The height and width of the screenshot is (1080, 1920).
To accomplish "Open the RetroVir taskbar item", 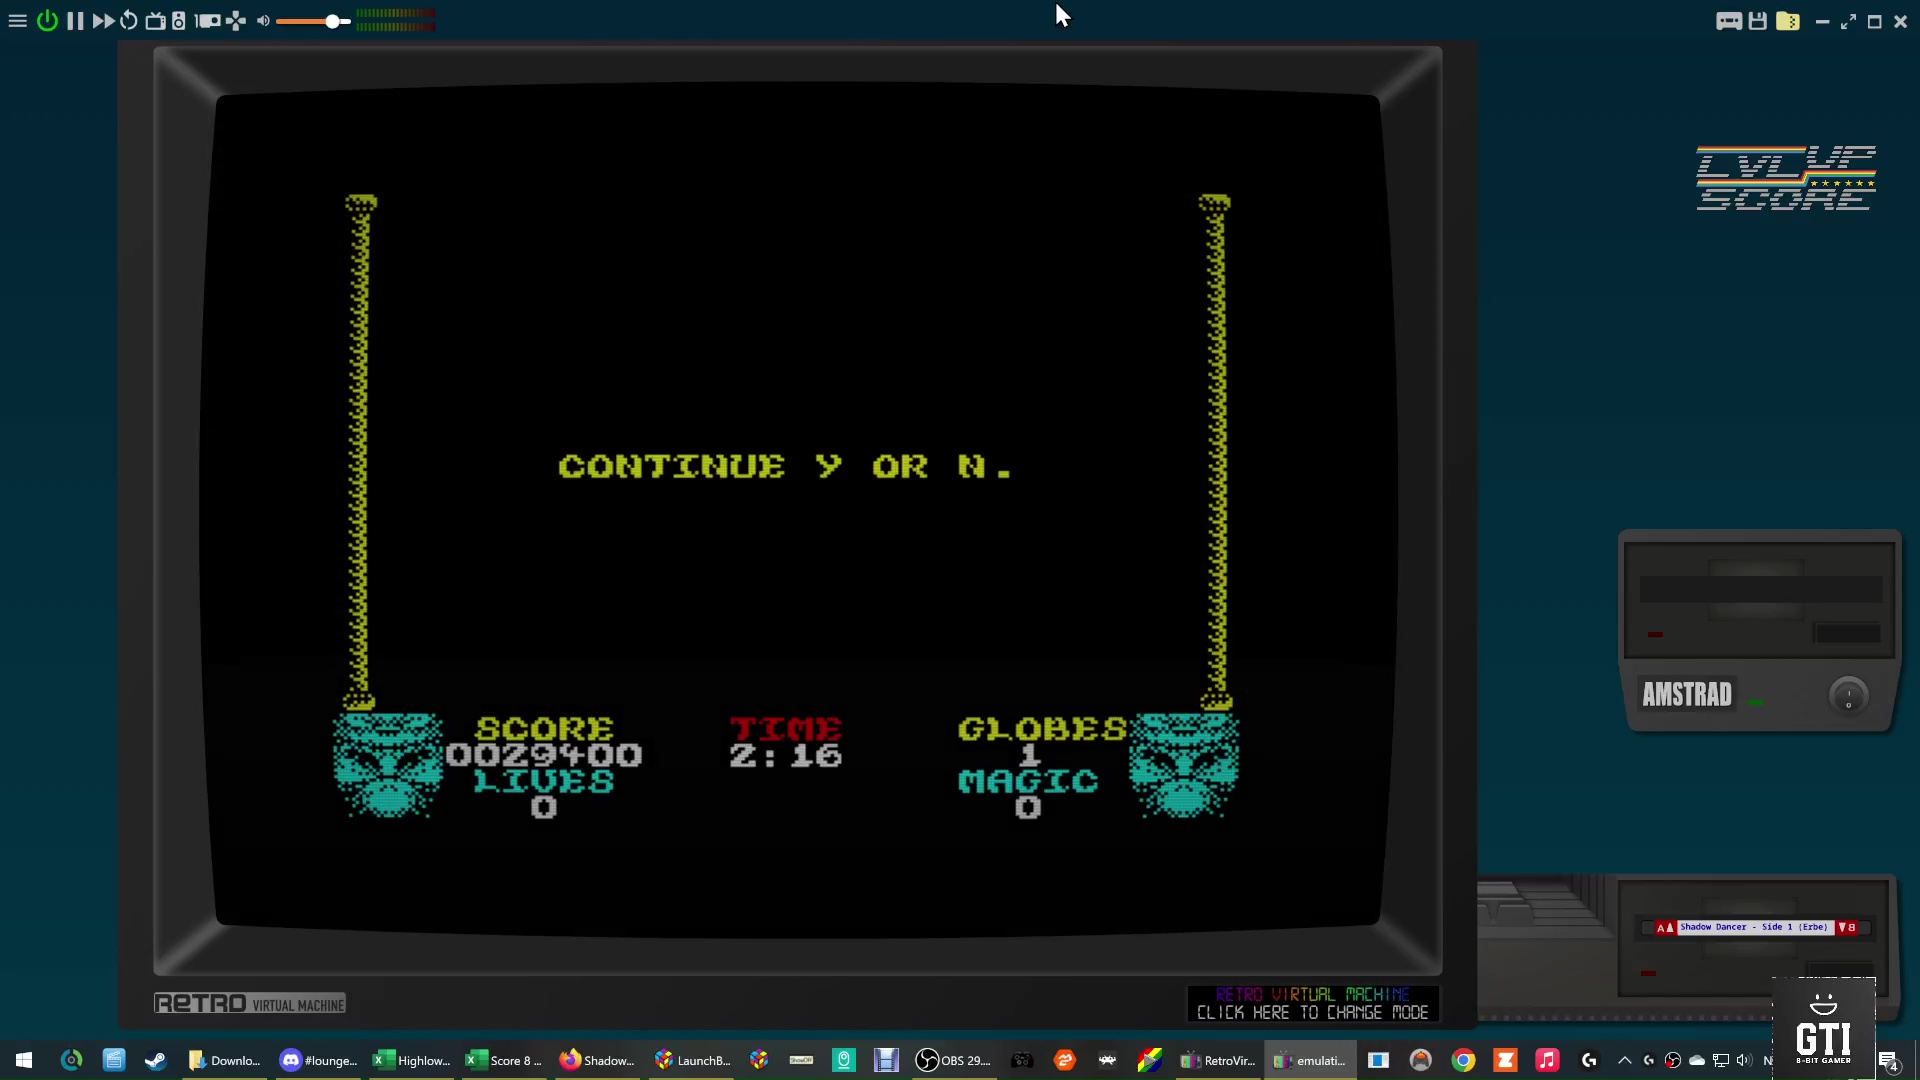I will pyautogui.click(x=1217, y=1060).
